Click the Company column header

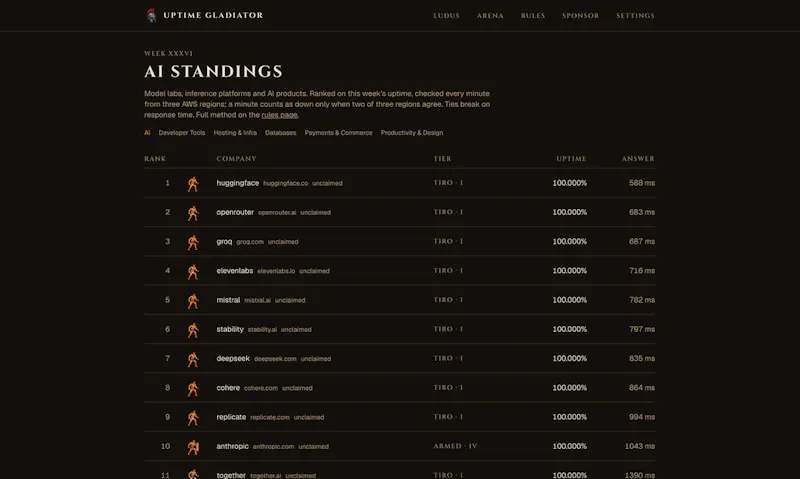tap(236, 159)
